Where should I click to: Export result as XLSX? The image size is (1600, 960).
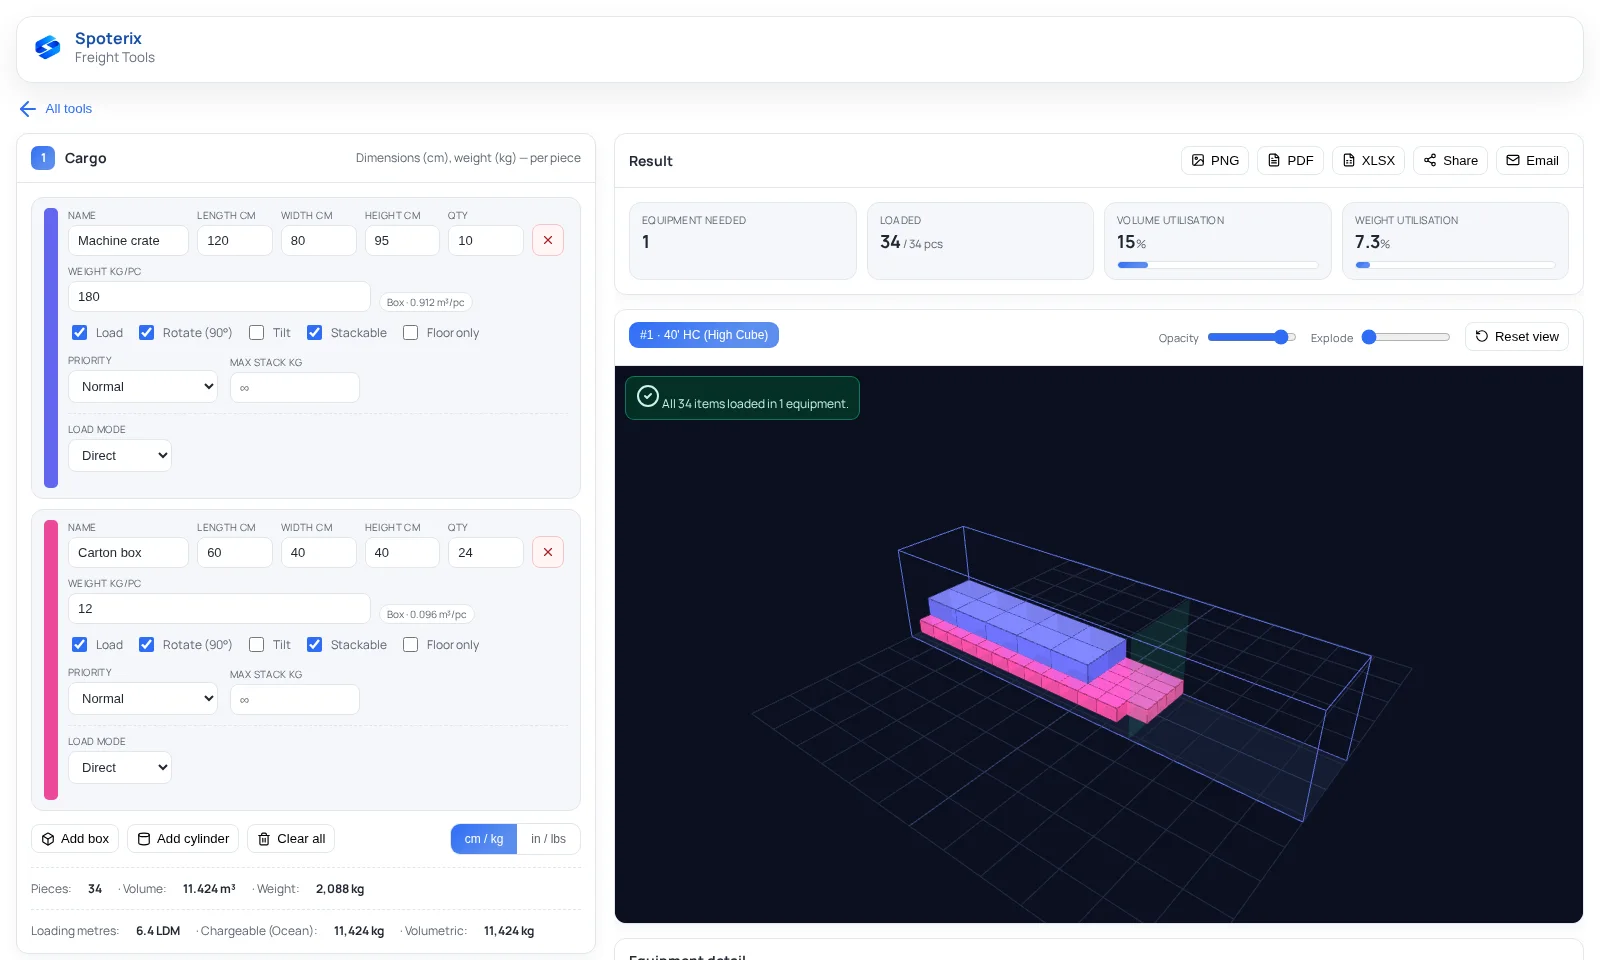(1368, 160)
